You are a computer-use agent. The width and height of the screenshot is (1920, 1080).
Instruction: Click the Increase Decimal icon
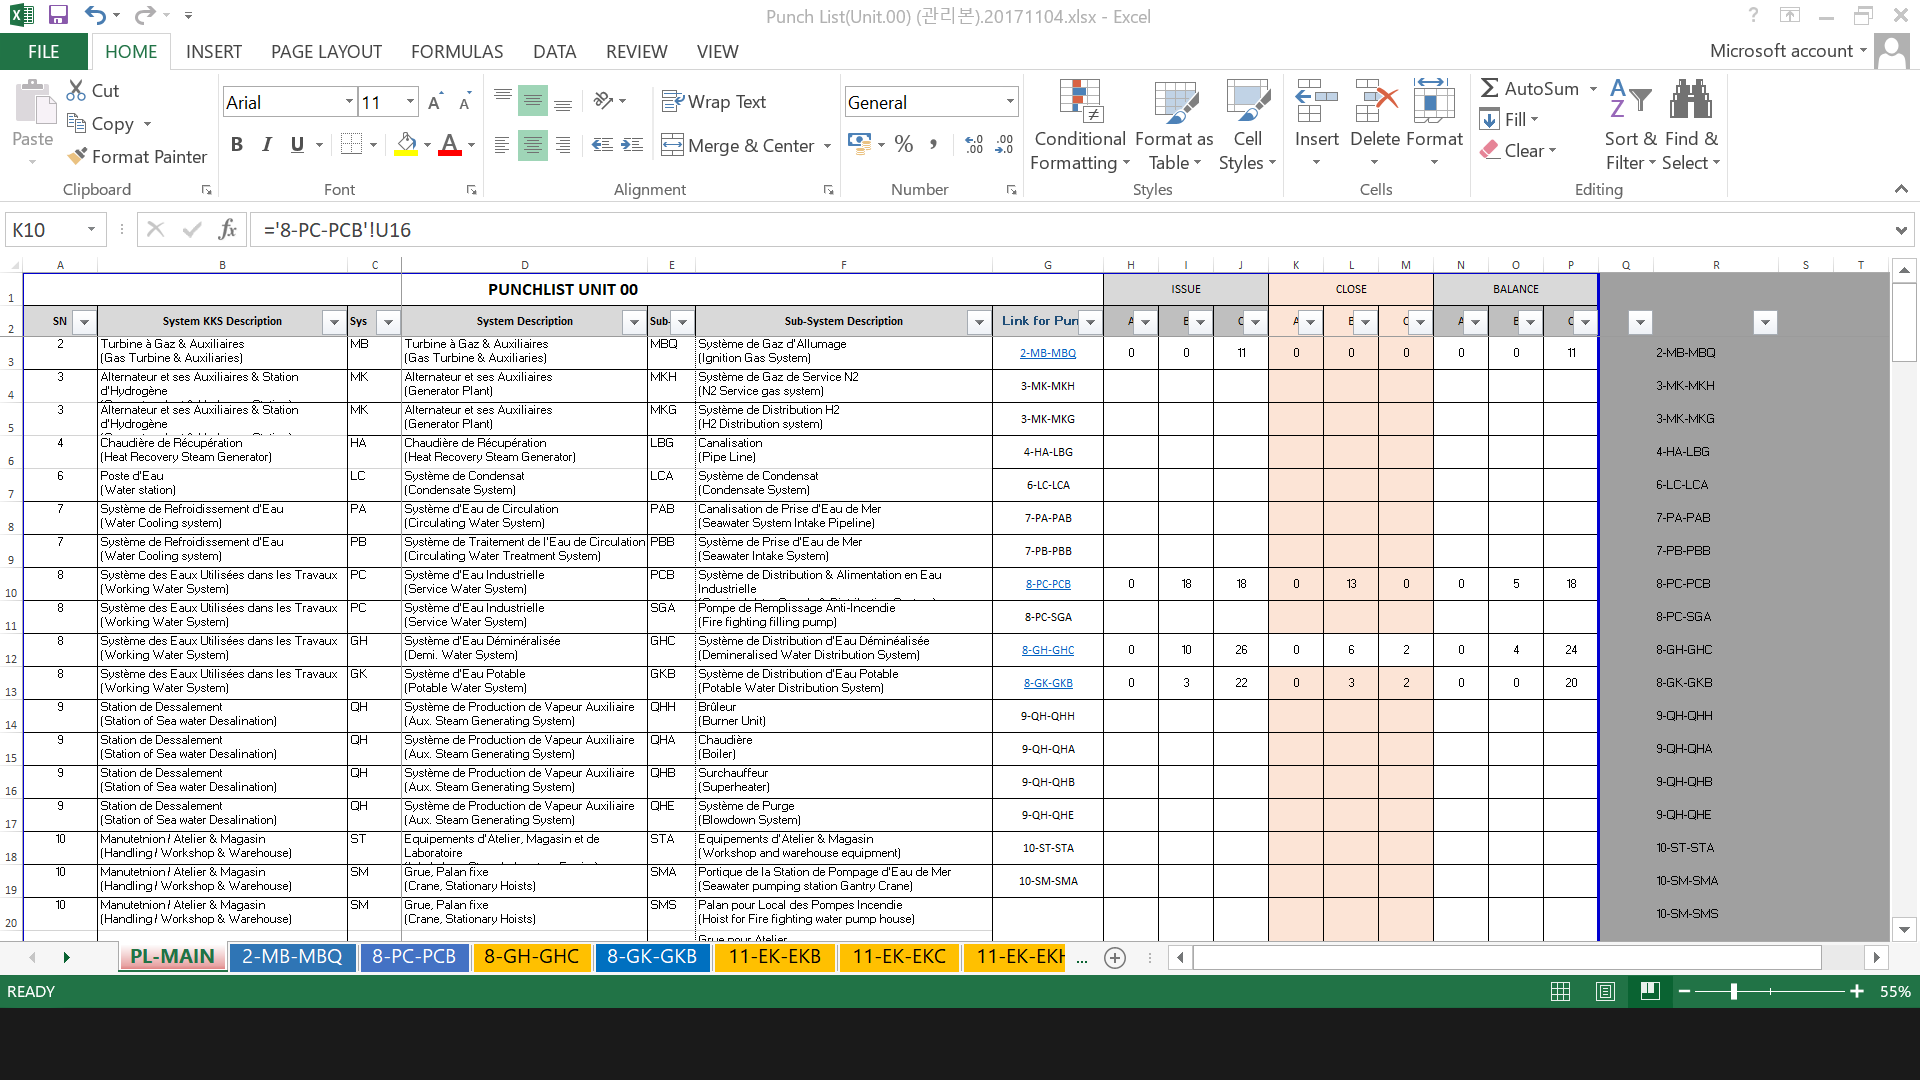pyautogui.click(x=974, y=145)
